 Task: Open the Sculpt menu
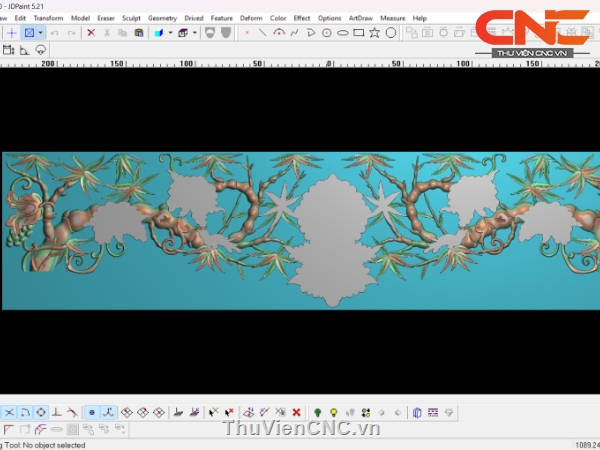(x=131, y=18)
